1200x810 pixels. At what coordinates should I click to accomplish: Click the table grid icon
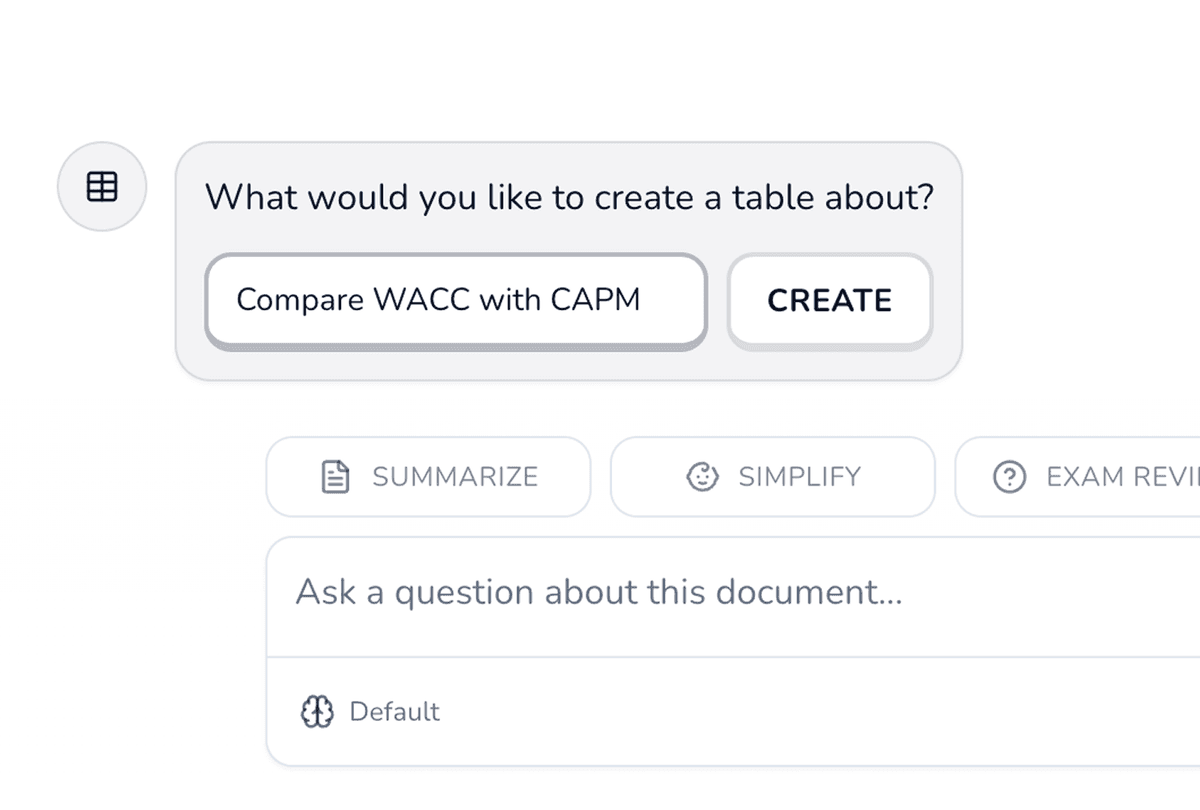(102, 186)
